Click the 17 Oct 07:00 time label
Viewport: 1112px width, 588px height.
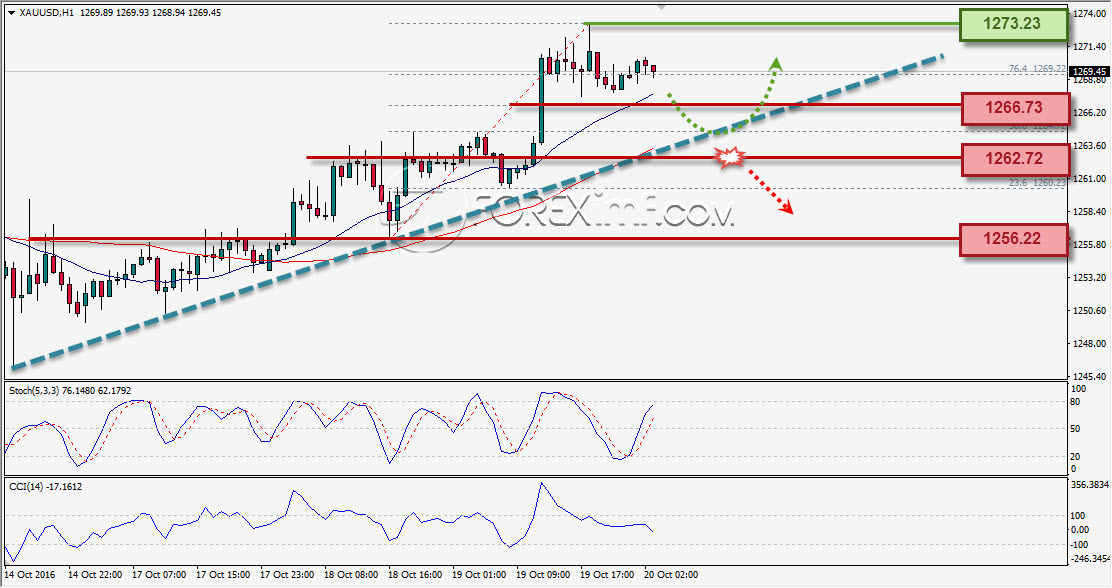[159, 575]
